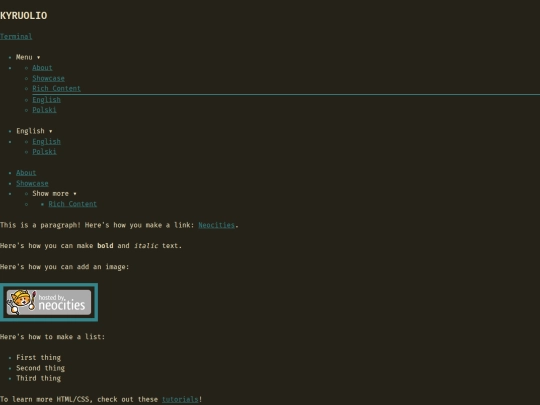The width and height of the screenshot is (540, 405).
Task: Choose Polski in the language dropdown list
Action: (x=44, y=152)
